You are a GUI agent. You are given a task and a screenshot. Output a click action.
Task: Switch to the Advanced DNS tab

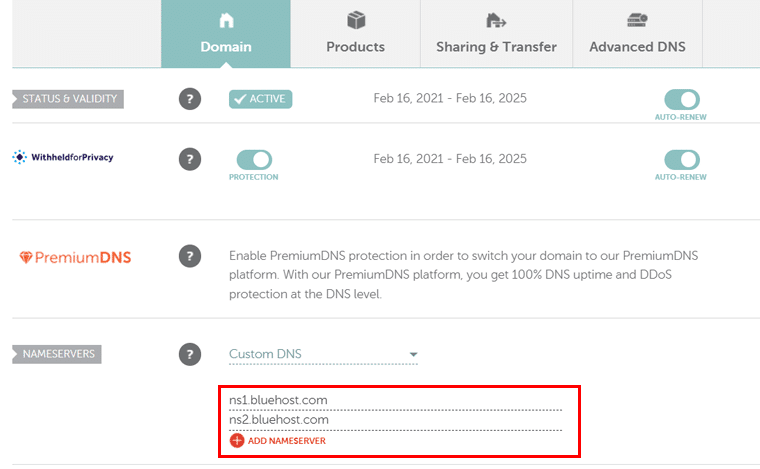pos(637,33)
